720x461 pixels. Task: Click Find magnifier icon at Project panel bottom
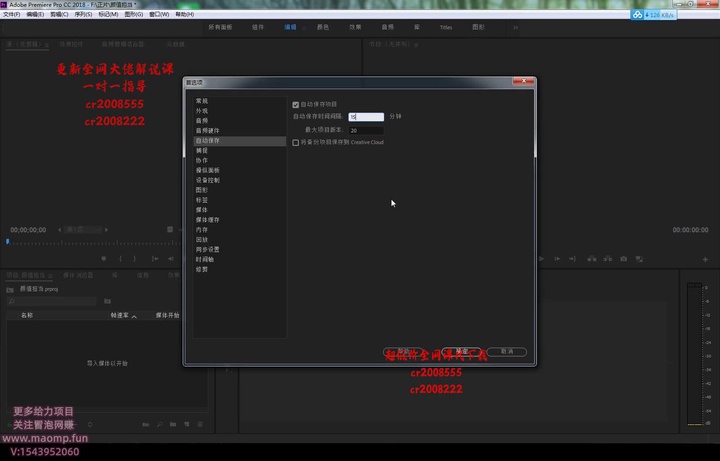coord(159,424)
